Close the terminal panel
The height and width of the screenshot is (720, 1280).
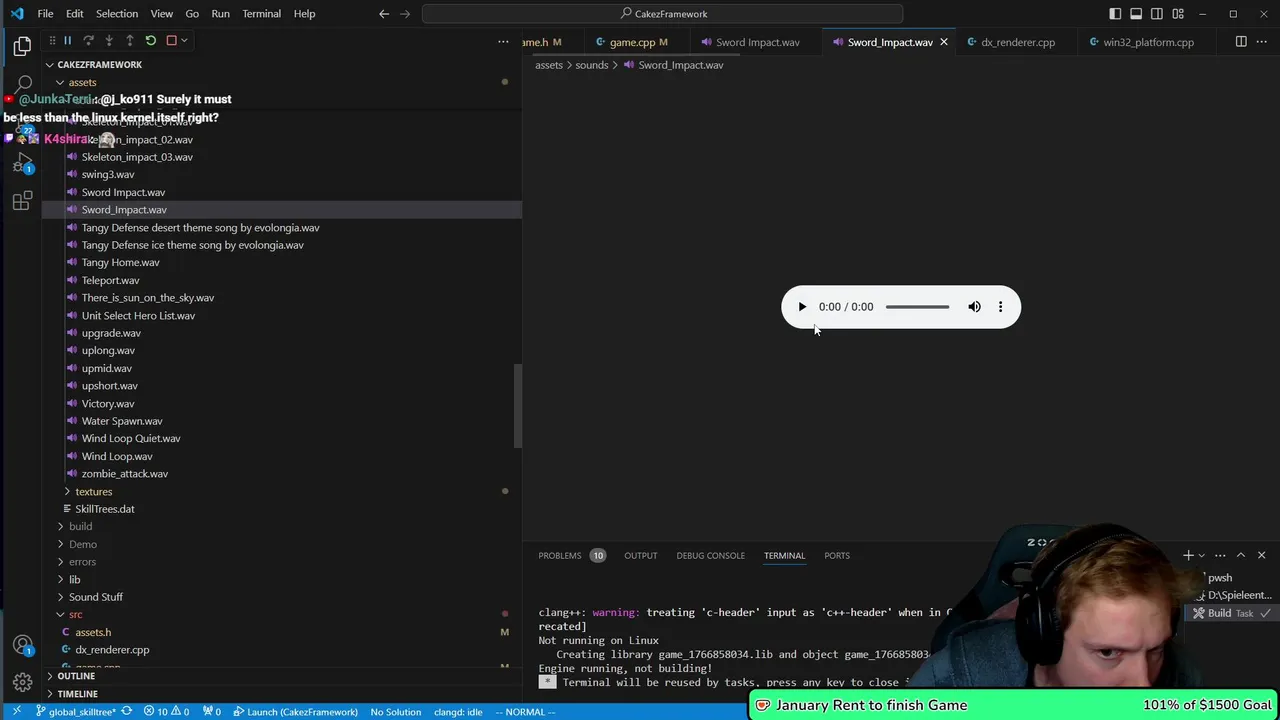point(1261,555)
